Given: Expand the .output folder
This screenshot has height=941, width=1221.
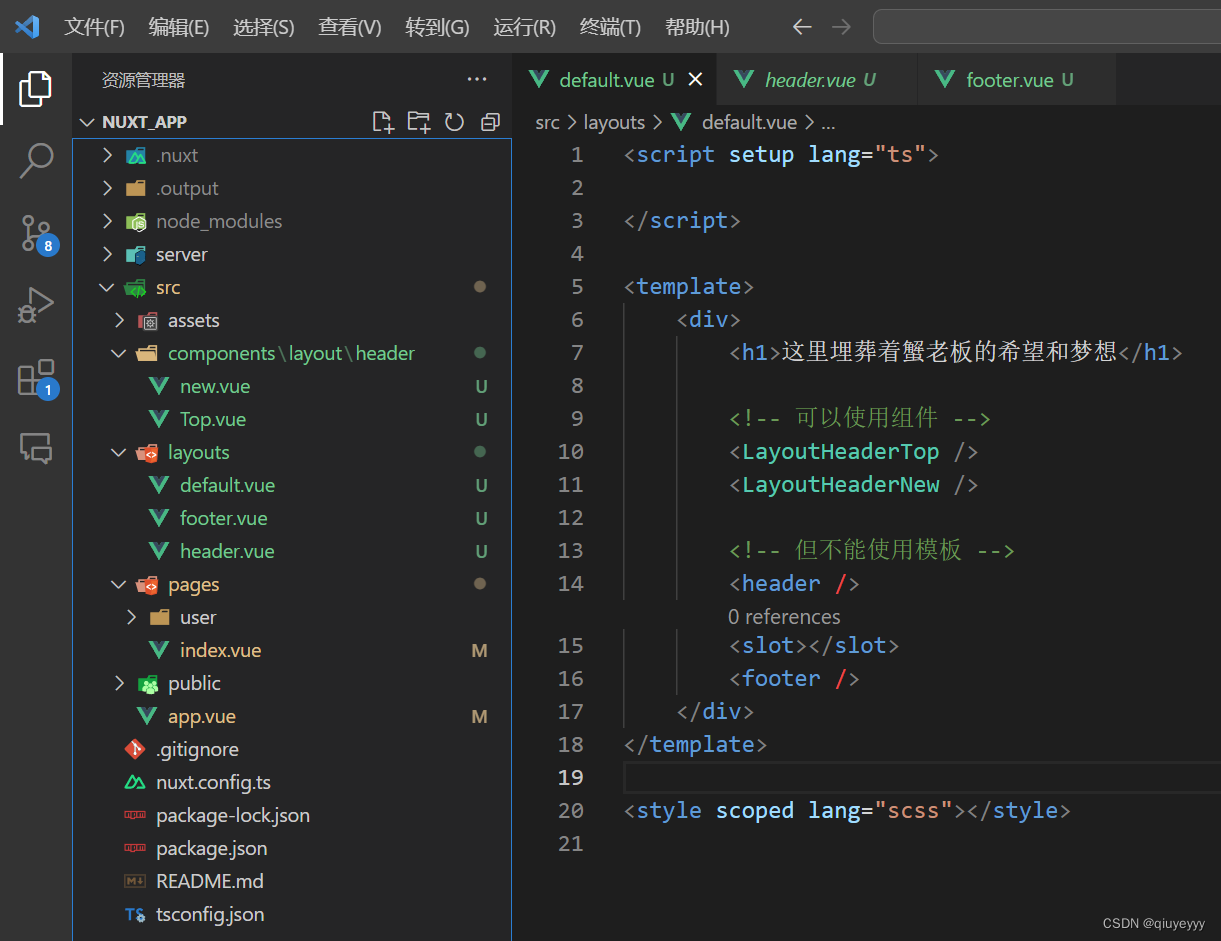Looking at the screenshot, I should [x=108, y=189].
